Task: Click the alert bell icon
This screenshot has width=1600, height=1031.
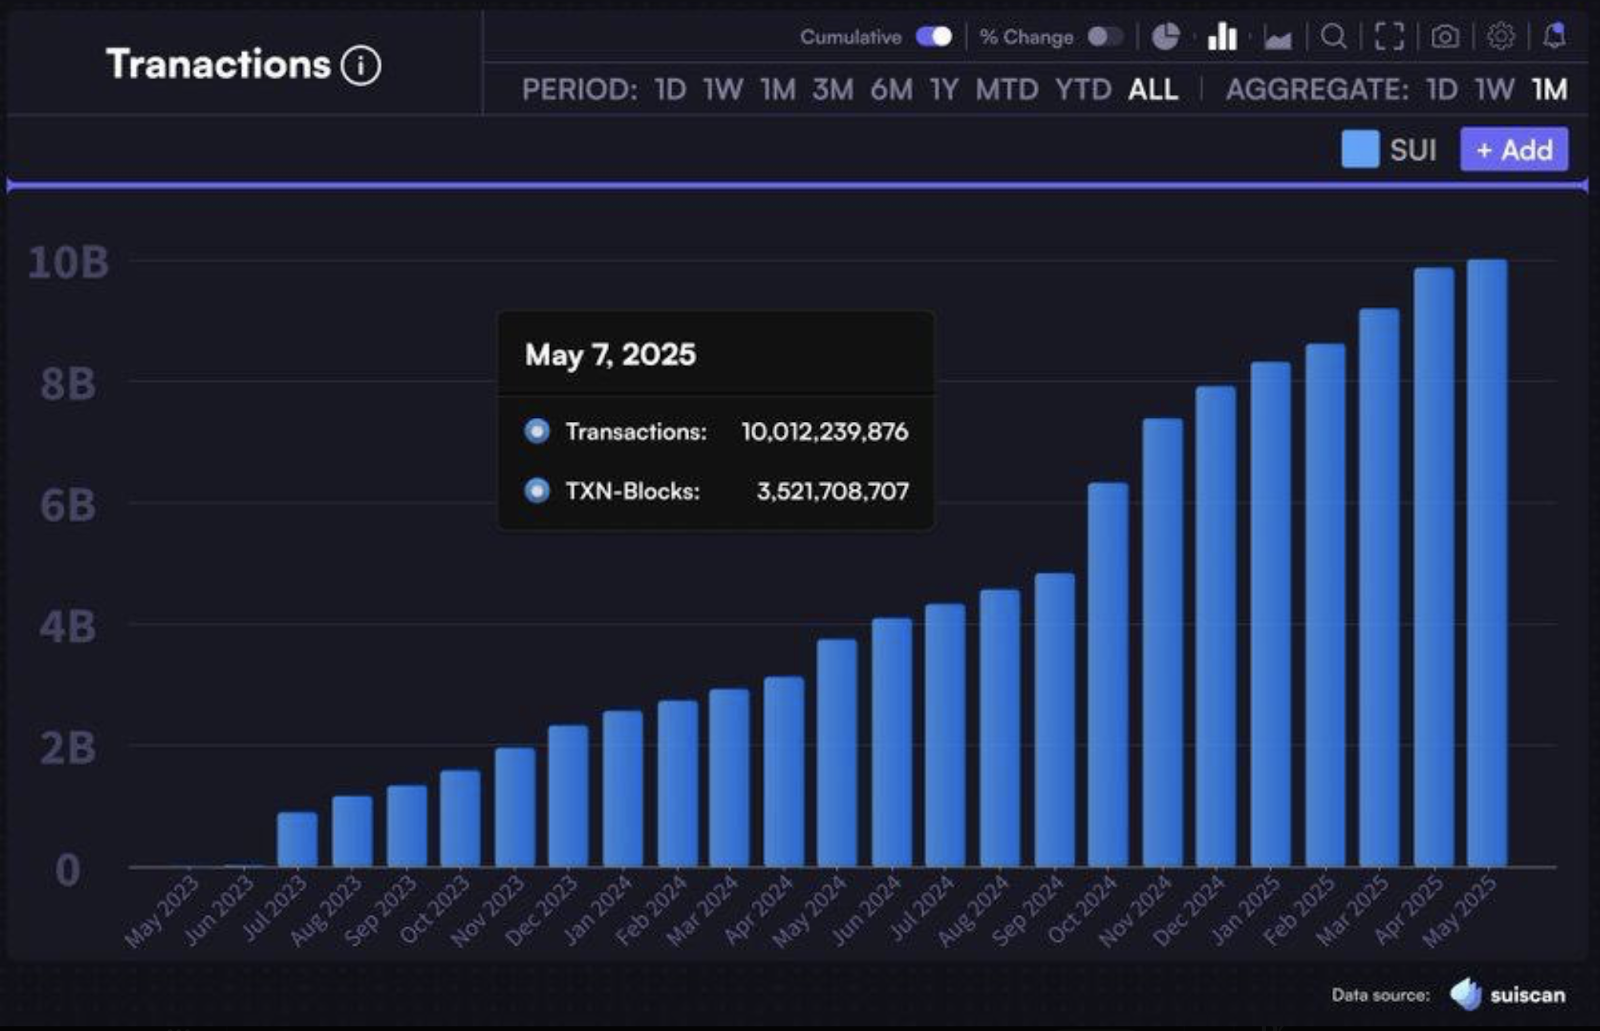Action: pos(1554,37)
